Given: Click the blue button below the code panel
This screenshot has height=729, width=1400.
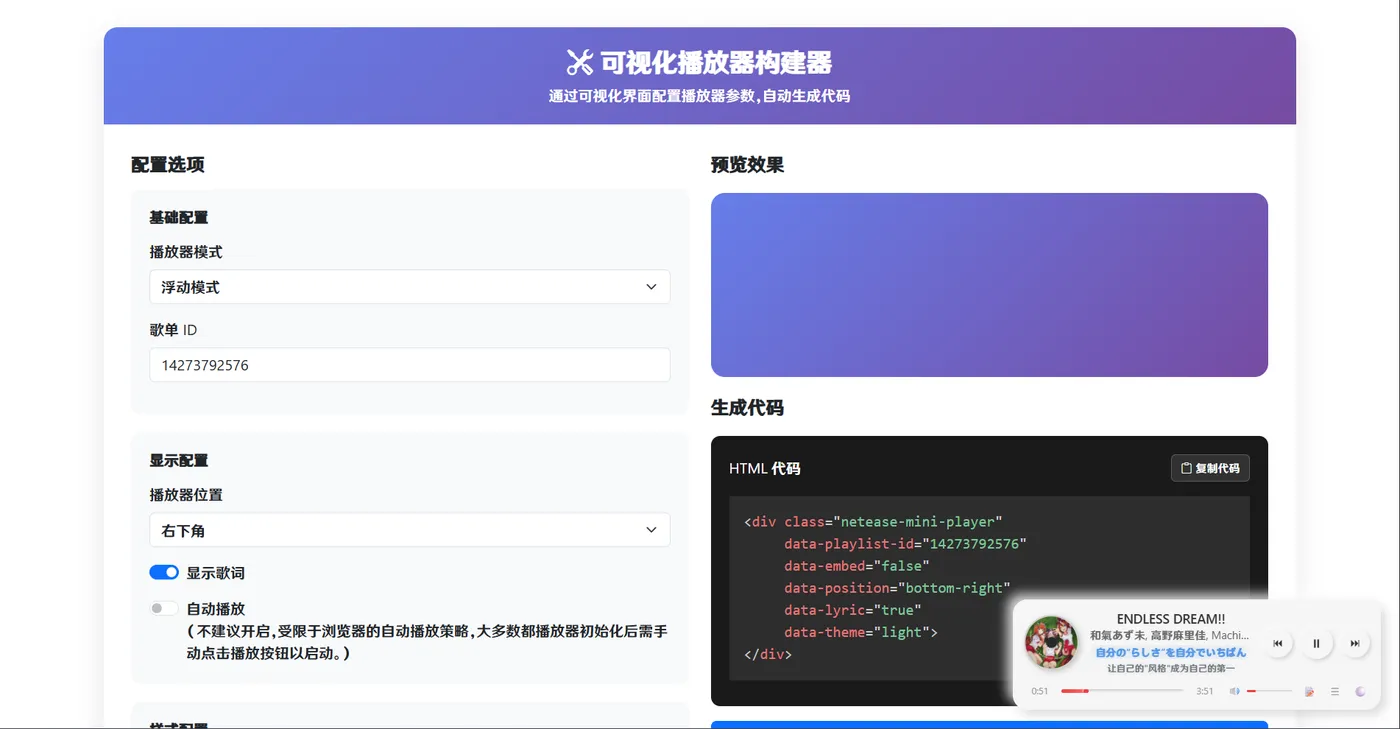Looking at the screenshot, I should pos(989,725).
